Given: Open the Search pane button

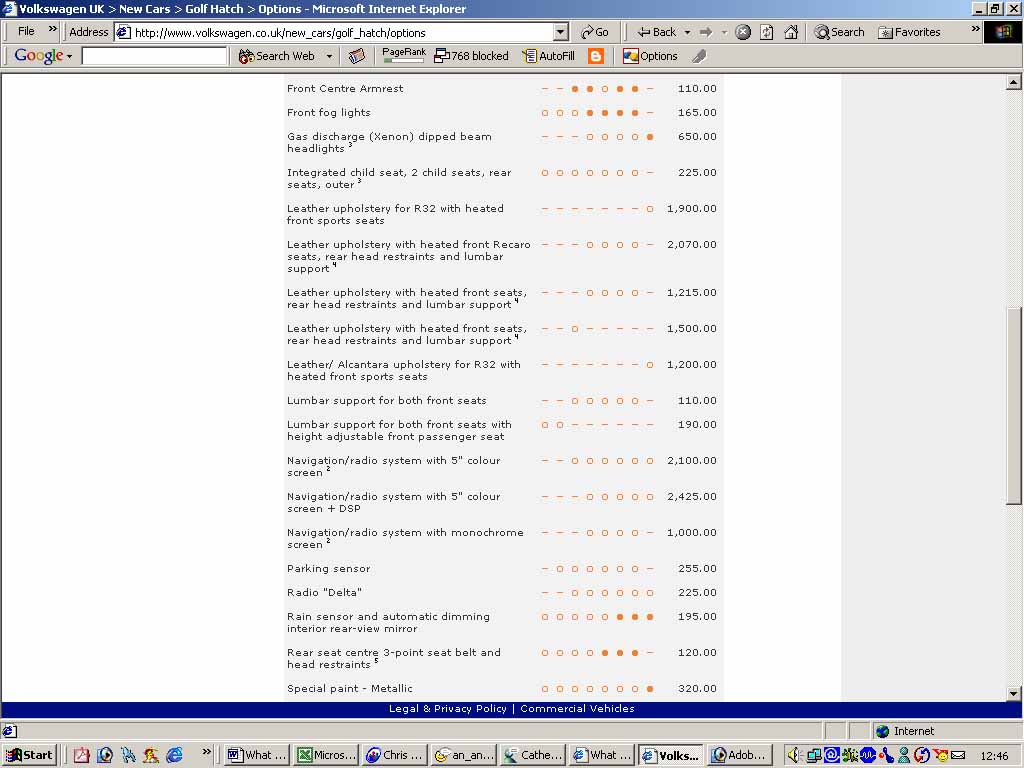Looking at the screenshot, I should tap(839, 32).
